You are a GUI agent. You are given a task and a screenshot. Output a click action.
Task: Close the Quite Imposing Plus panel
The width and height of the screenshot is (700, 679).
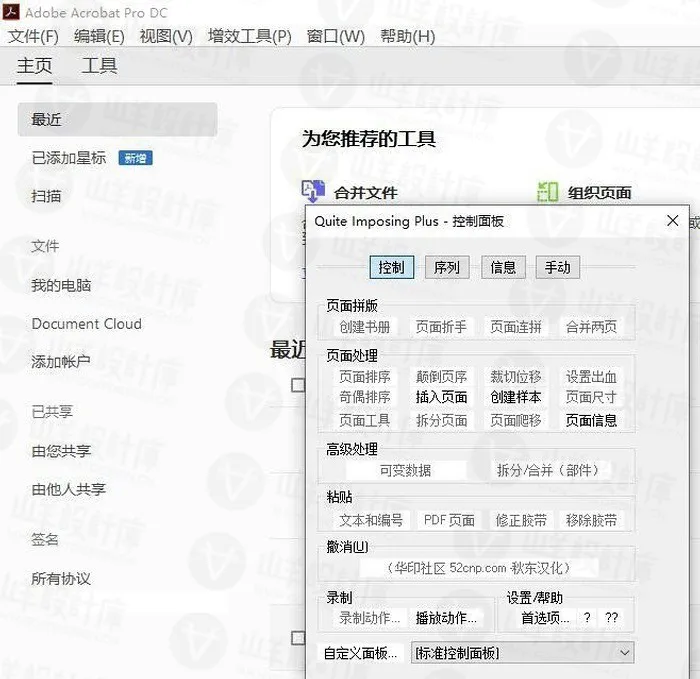(673, 221)
